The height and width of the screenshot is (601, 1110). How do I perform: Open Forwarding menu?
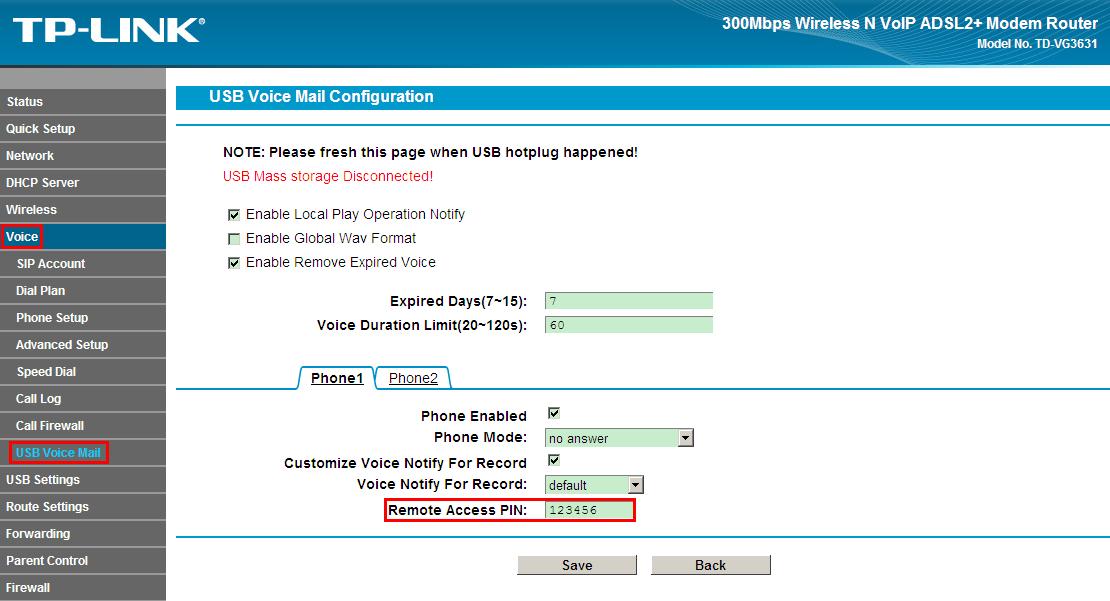pyautogui.click(x=82, y=533)
